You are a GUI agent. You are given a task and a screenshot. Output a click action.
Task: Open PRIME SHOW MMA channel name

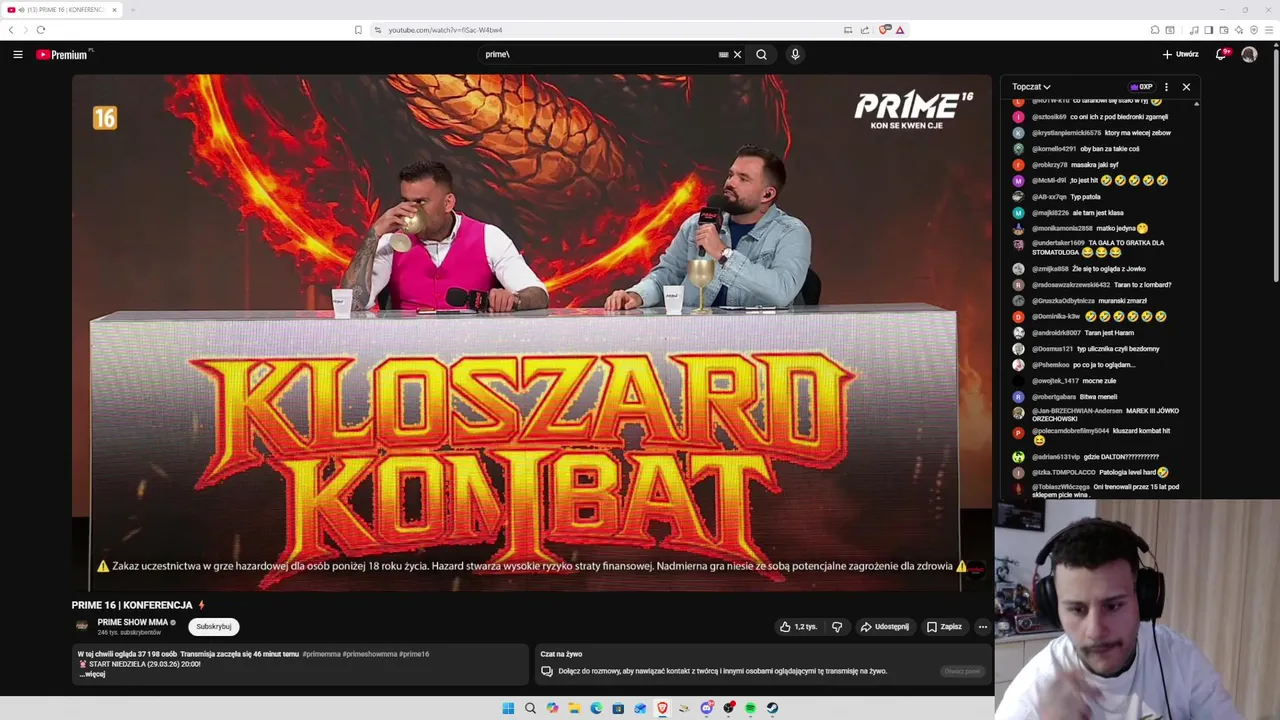click(x=132, y=622)
